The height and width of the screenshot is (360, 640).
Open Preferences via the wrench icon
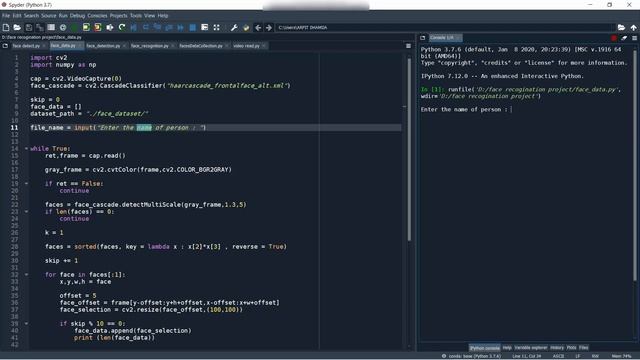pos(234,27)
